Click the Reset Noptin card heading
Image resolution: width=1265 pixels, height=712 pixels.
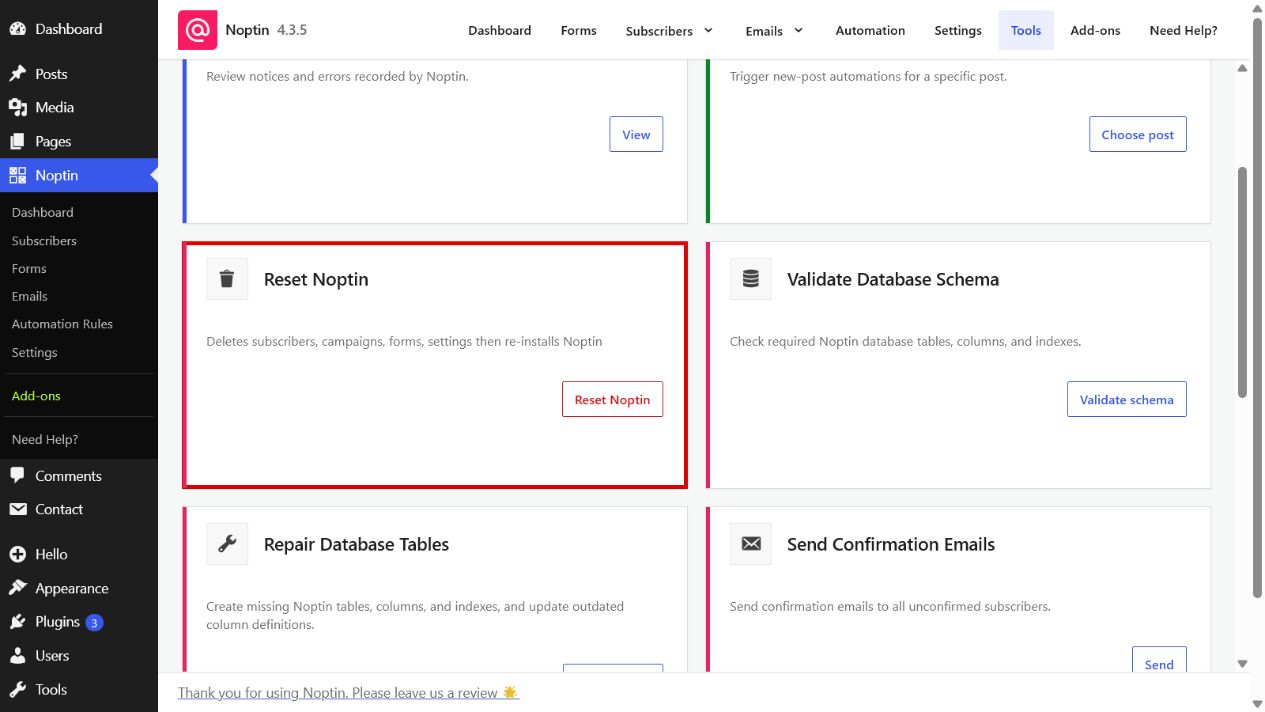point(316,279)
